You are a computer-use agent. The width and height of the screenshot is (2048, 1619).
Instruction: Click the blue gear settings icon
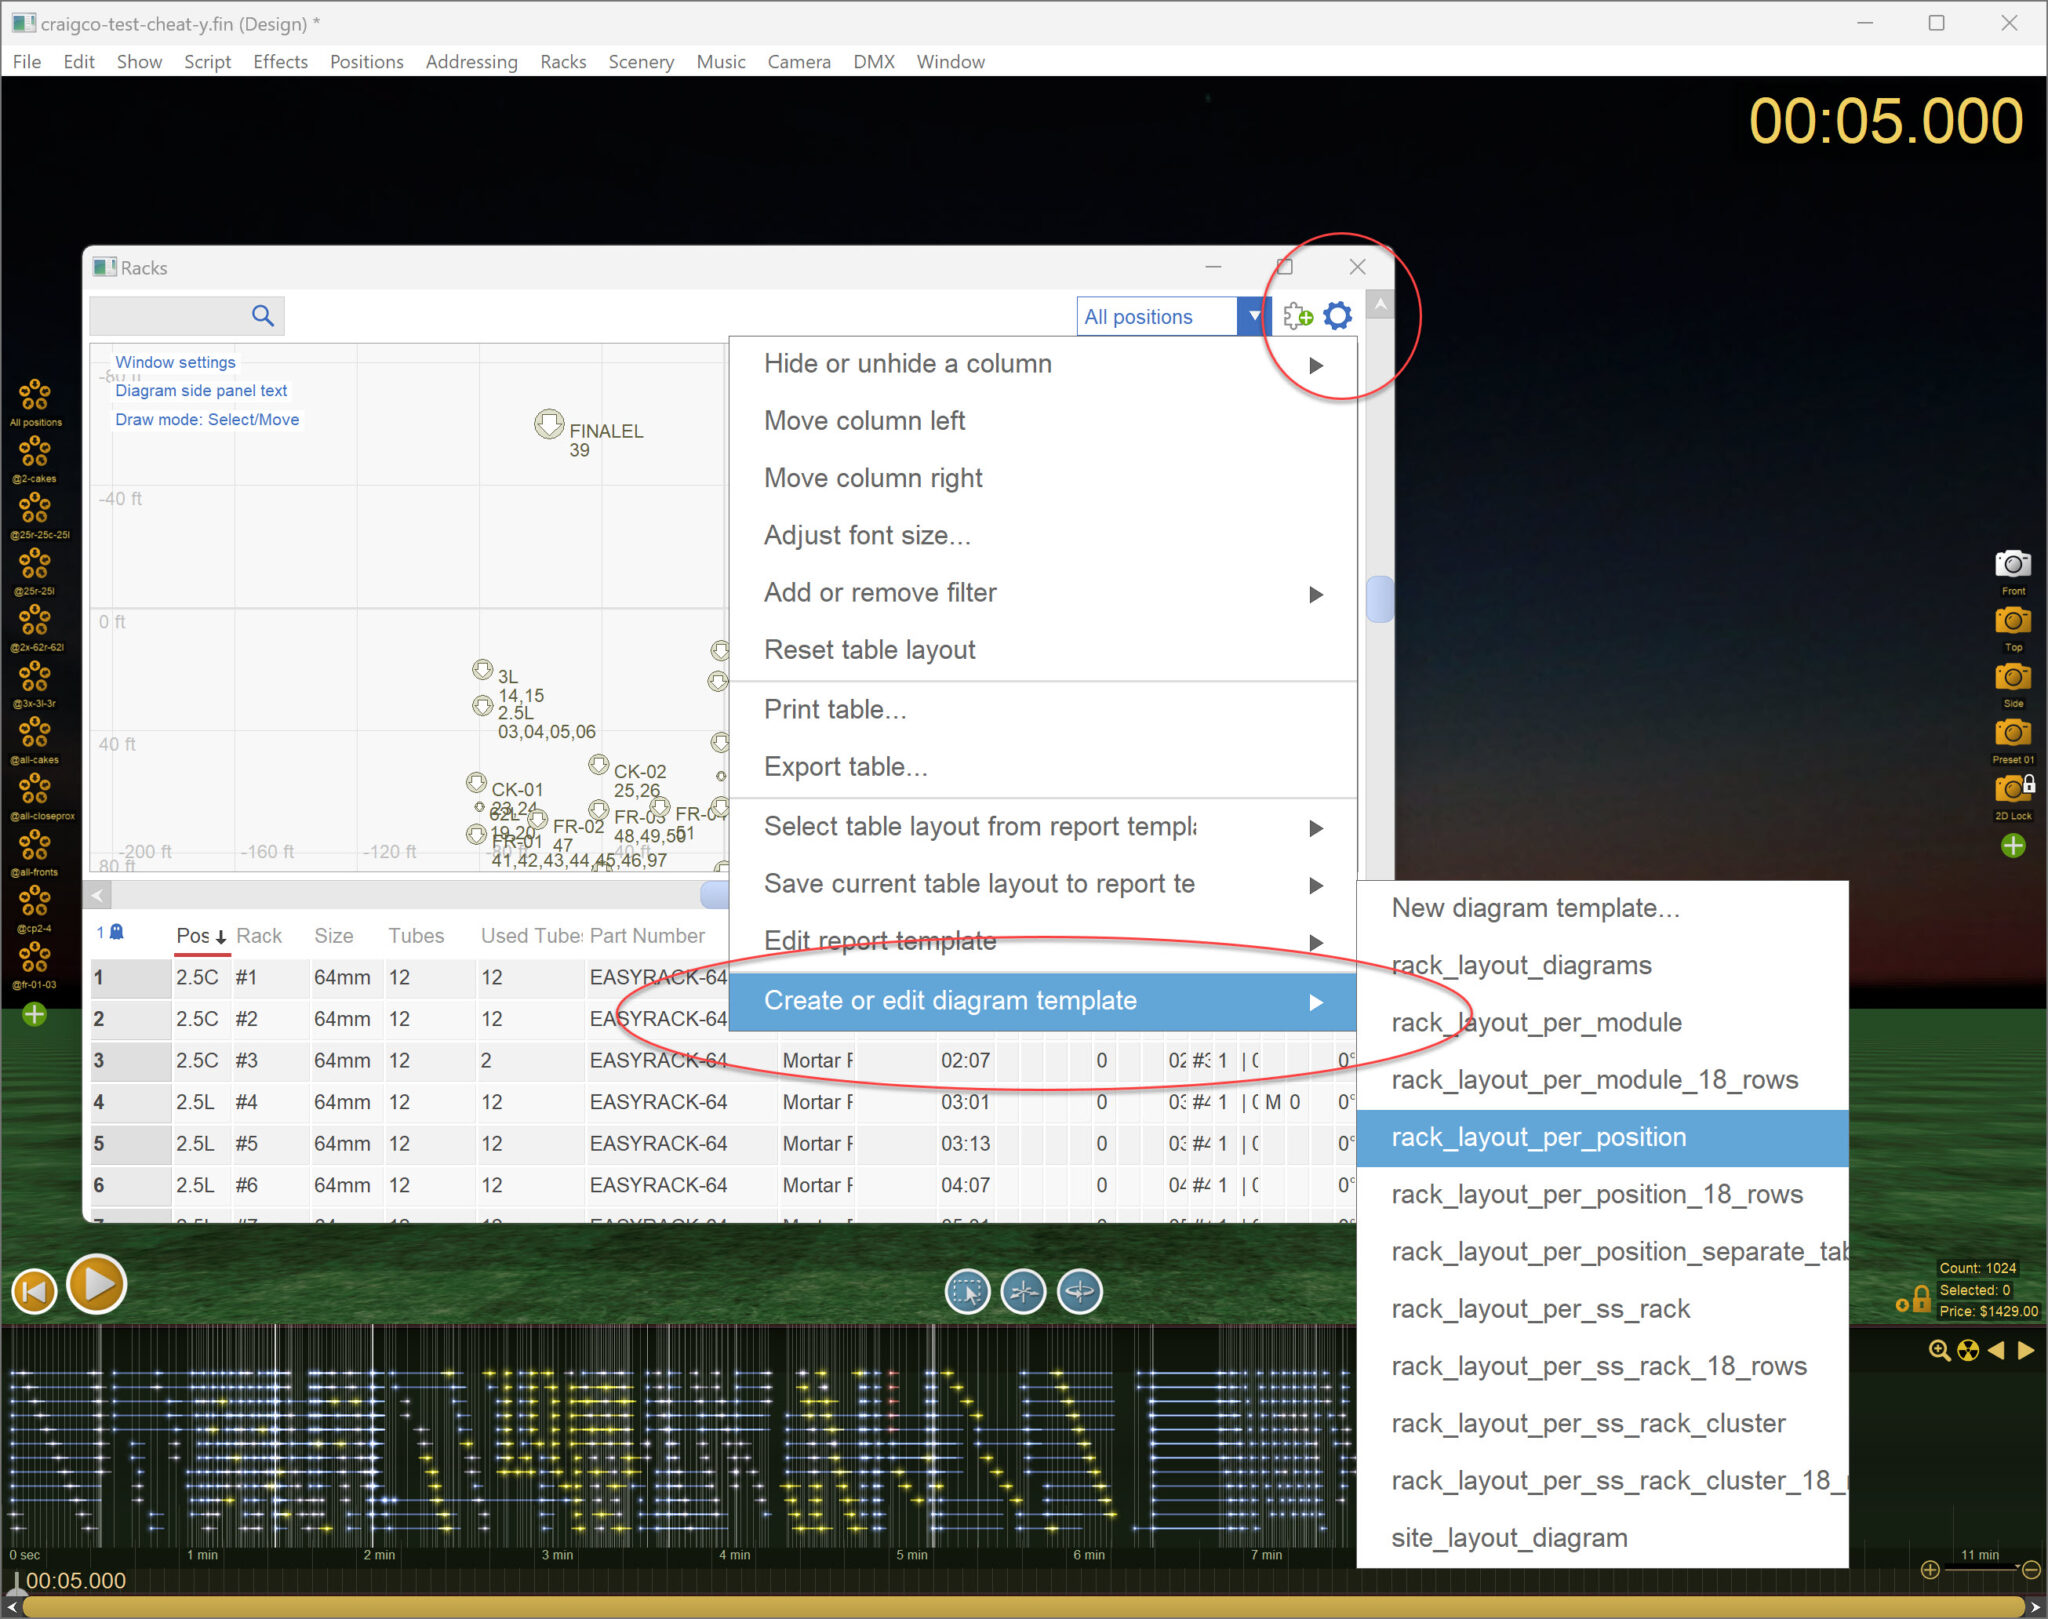pos(1337,316)
